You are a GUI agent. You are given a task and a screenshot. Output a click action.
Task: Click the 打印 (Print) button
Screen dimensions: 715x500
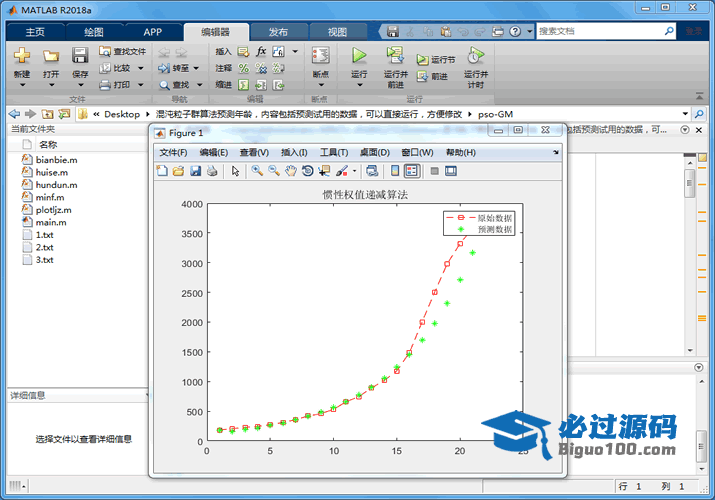point(116,85)
